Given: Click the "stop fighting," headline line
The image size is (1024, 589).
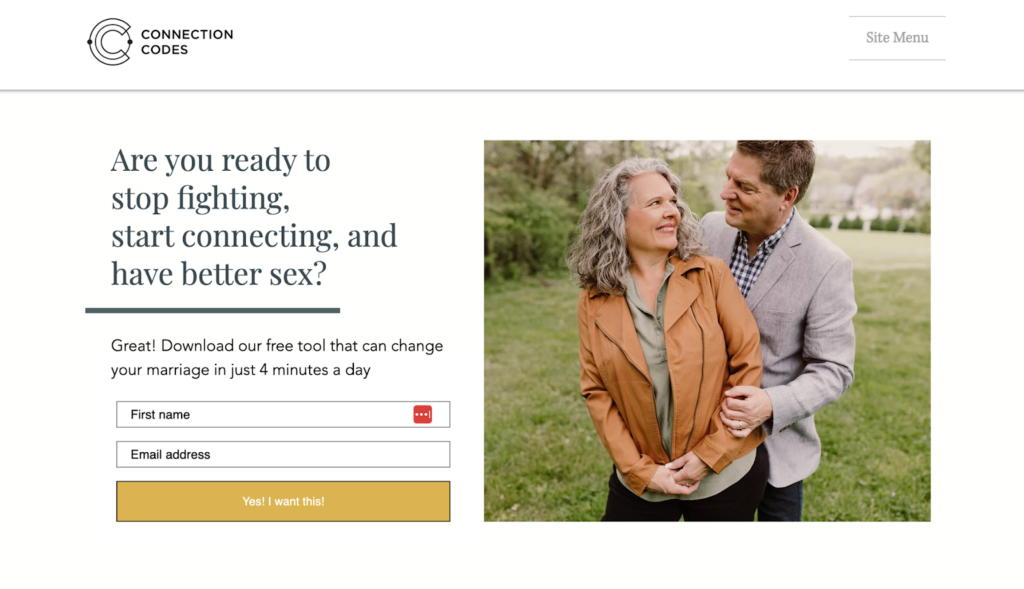Looking at the screenshot, I should tap(200, 198).
